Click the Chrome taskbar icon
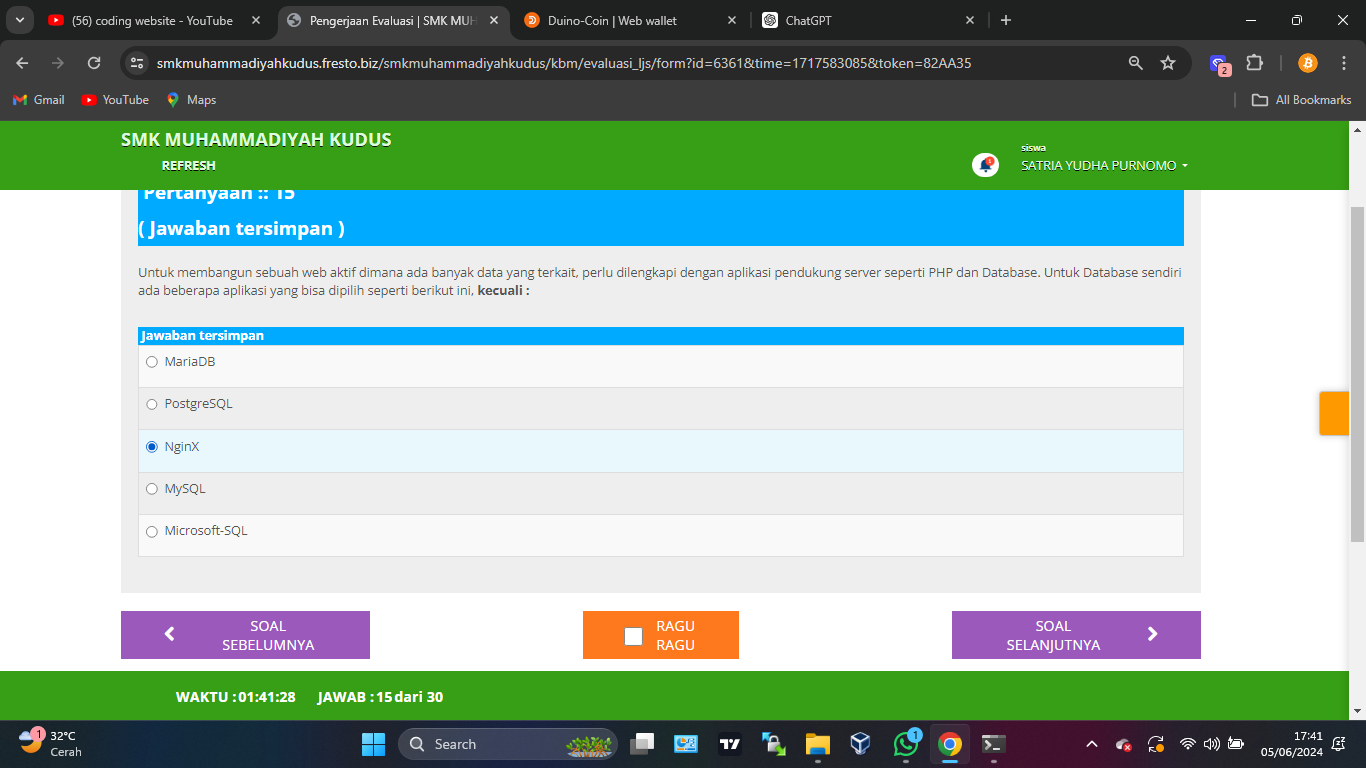This screenshot has width=1366, height=768. point(950,744)
